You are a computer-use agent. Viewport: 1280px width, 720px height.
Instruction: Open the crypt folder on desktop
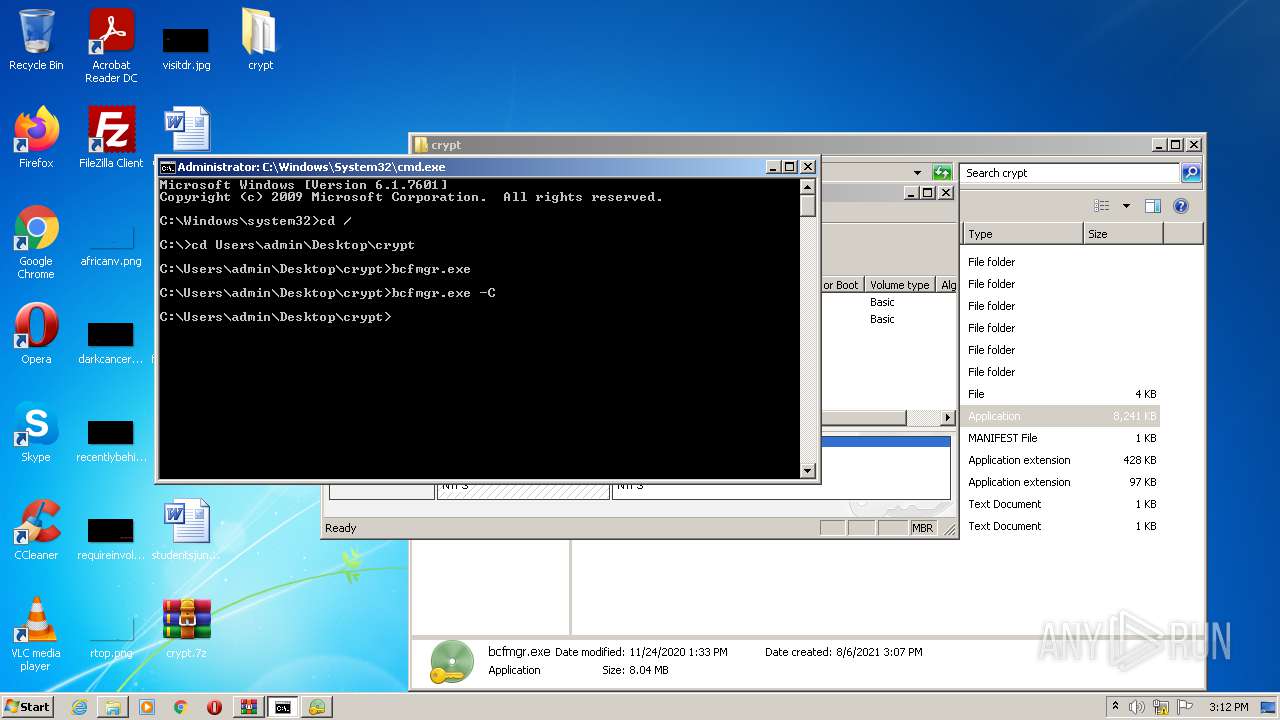click(260, 41)
